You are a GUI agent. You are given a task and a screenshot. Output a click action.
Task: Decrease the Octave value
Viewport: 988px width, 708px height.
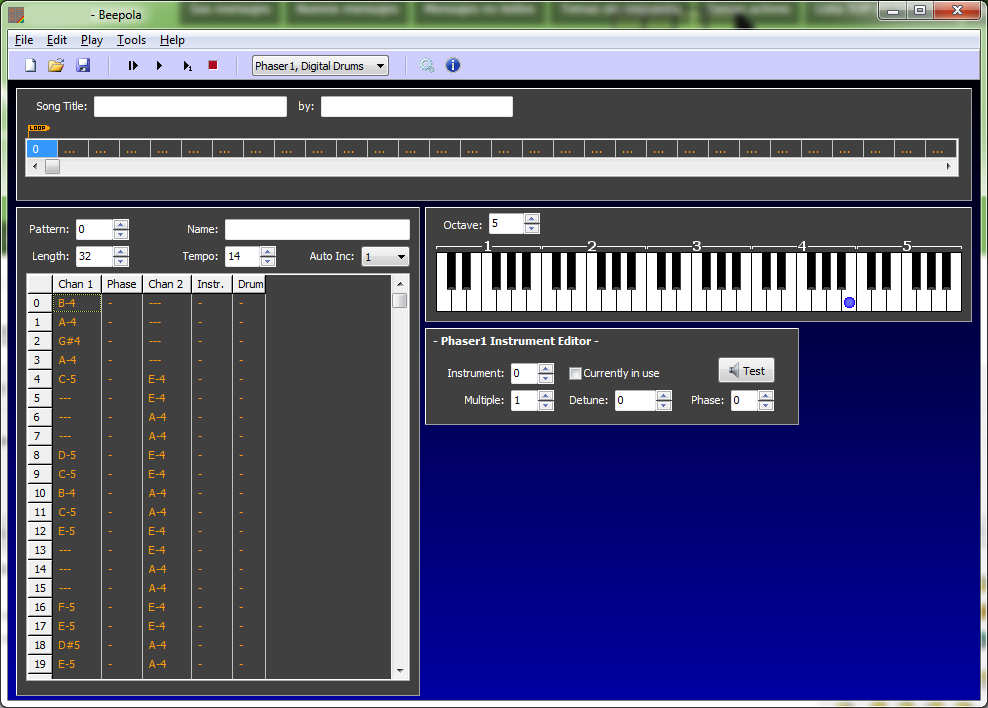click(532, 229)
